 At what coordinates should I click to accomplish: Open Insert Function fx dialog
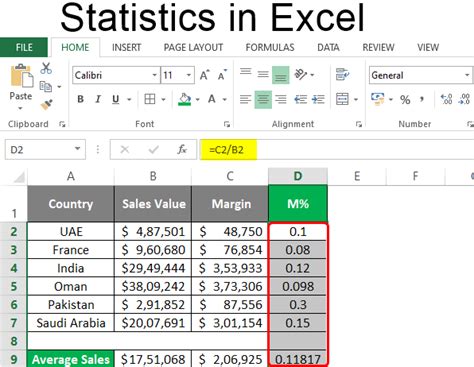pyautogui.click(x=182, y=150)
